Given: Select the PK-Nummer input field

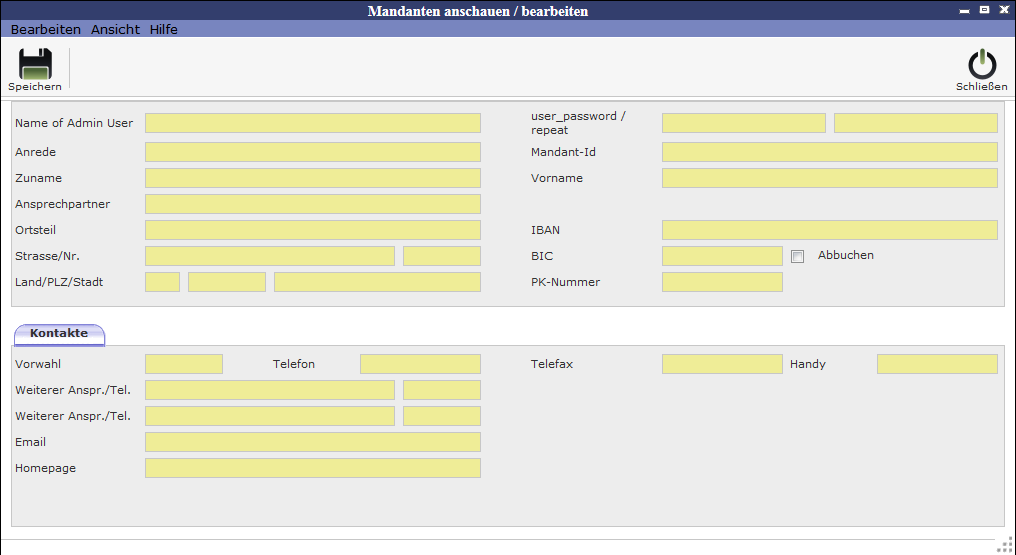Looking at the screenshot, I should pyautogui.click(x=722, y=282).
